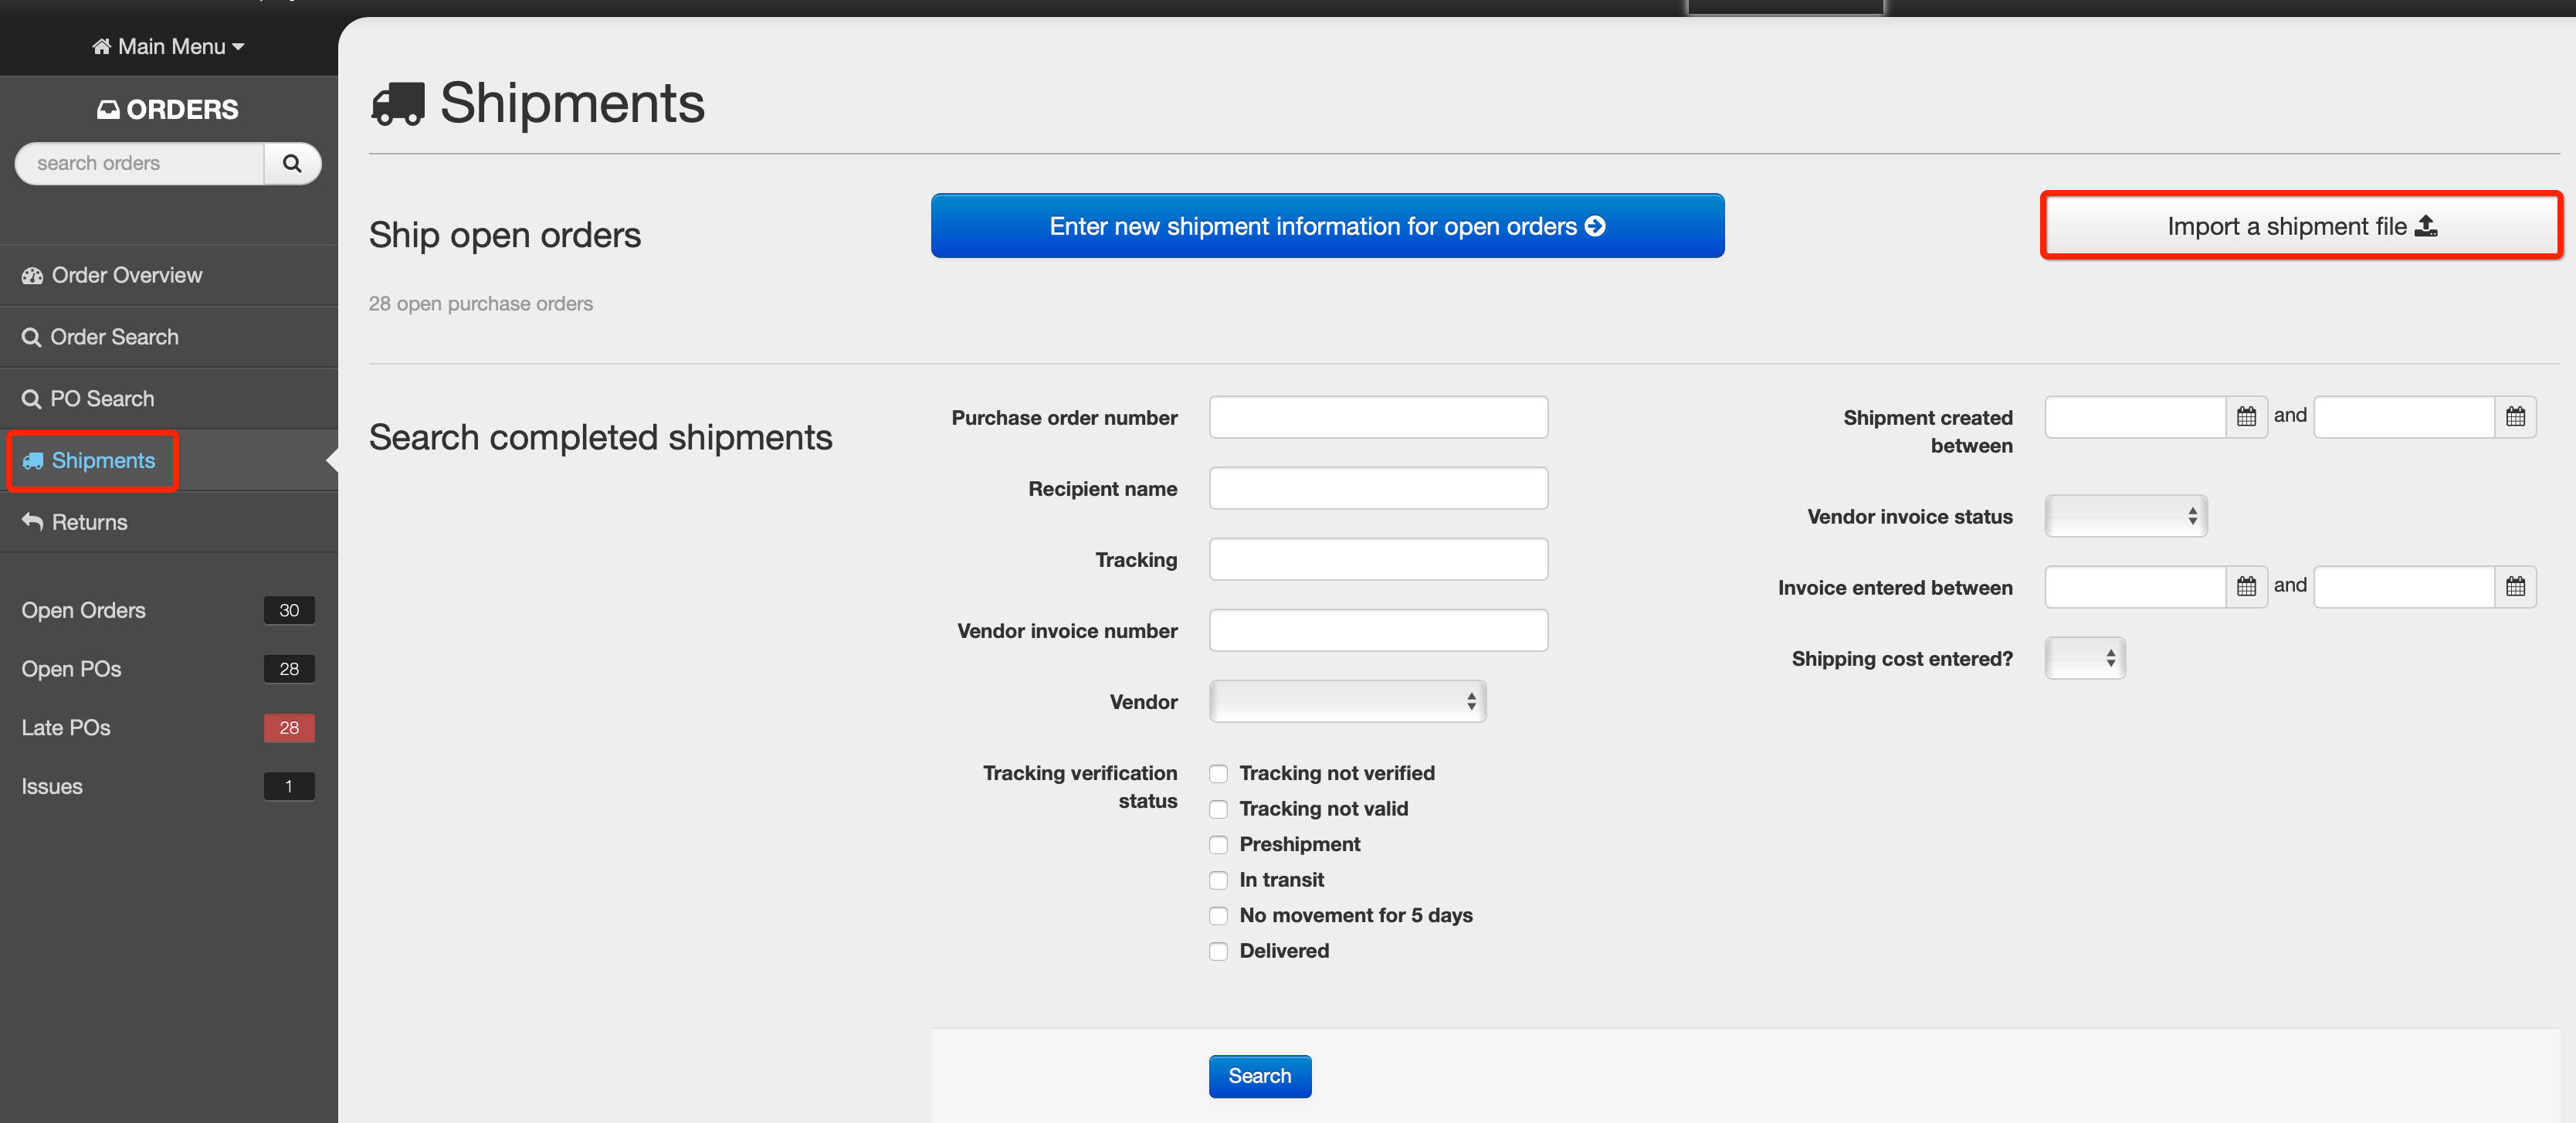Go to PO Search in sidebar
This screenshot has height=1123, width=2576.
[x=101, y=399]
